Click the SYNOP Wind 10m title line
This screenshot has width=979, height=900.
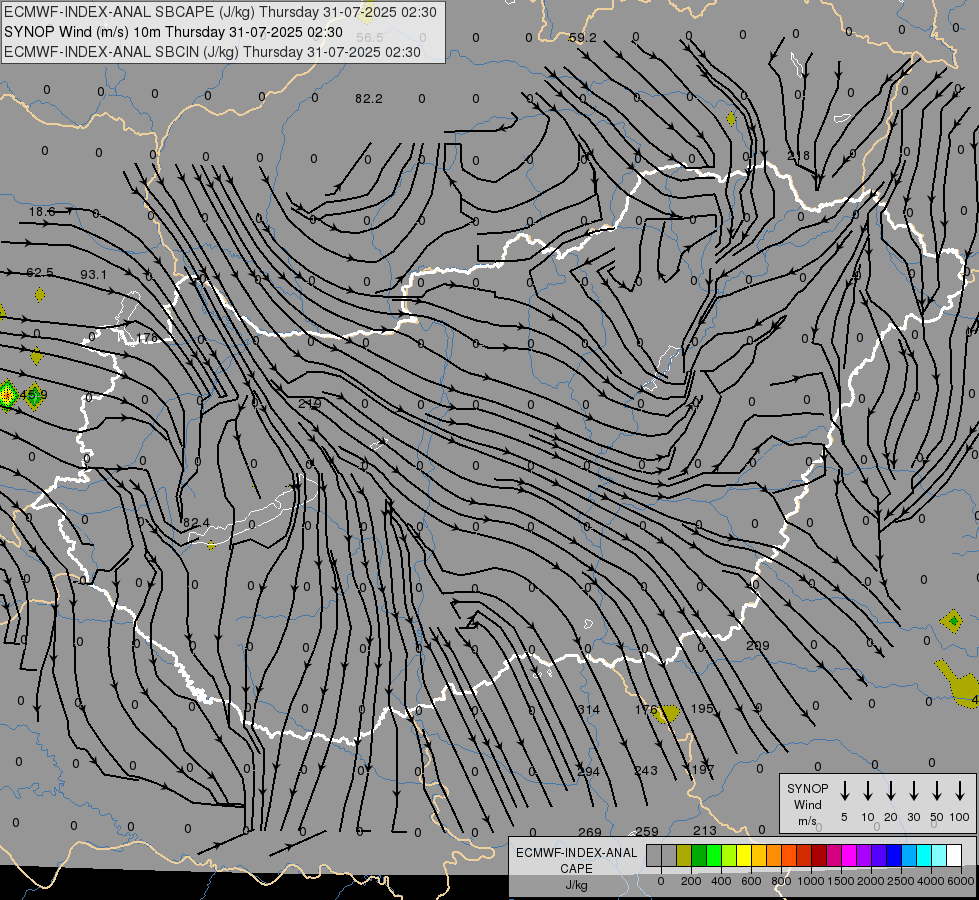point(173,32)
